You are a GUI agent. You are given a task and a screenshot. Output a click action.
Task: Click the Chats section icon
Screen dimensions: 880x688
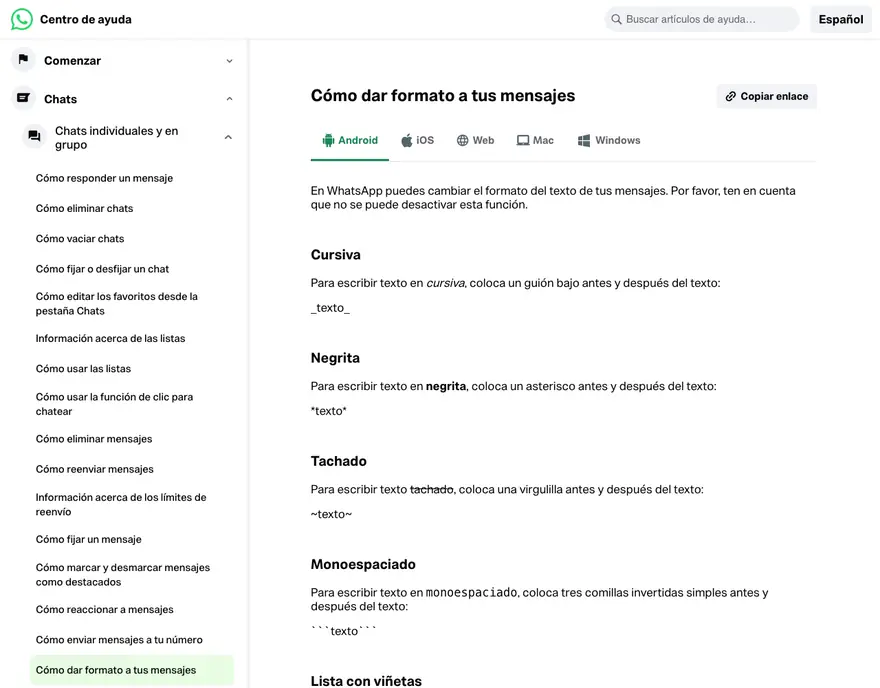point(23,98)
